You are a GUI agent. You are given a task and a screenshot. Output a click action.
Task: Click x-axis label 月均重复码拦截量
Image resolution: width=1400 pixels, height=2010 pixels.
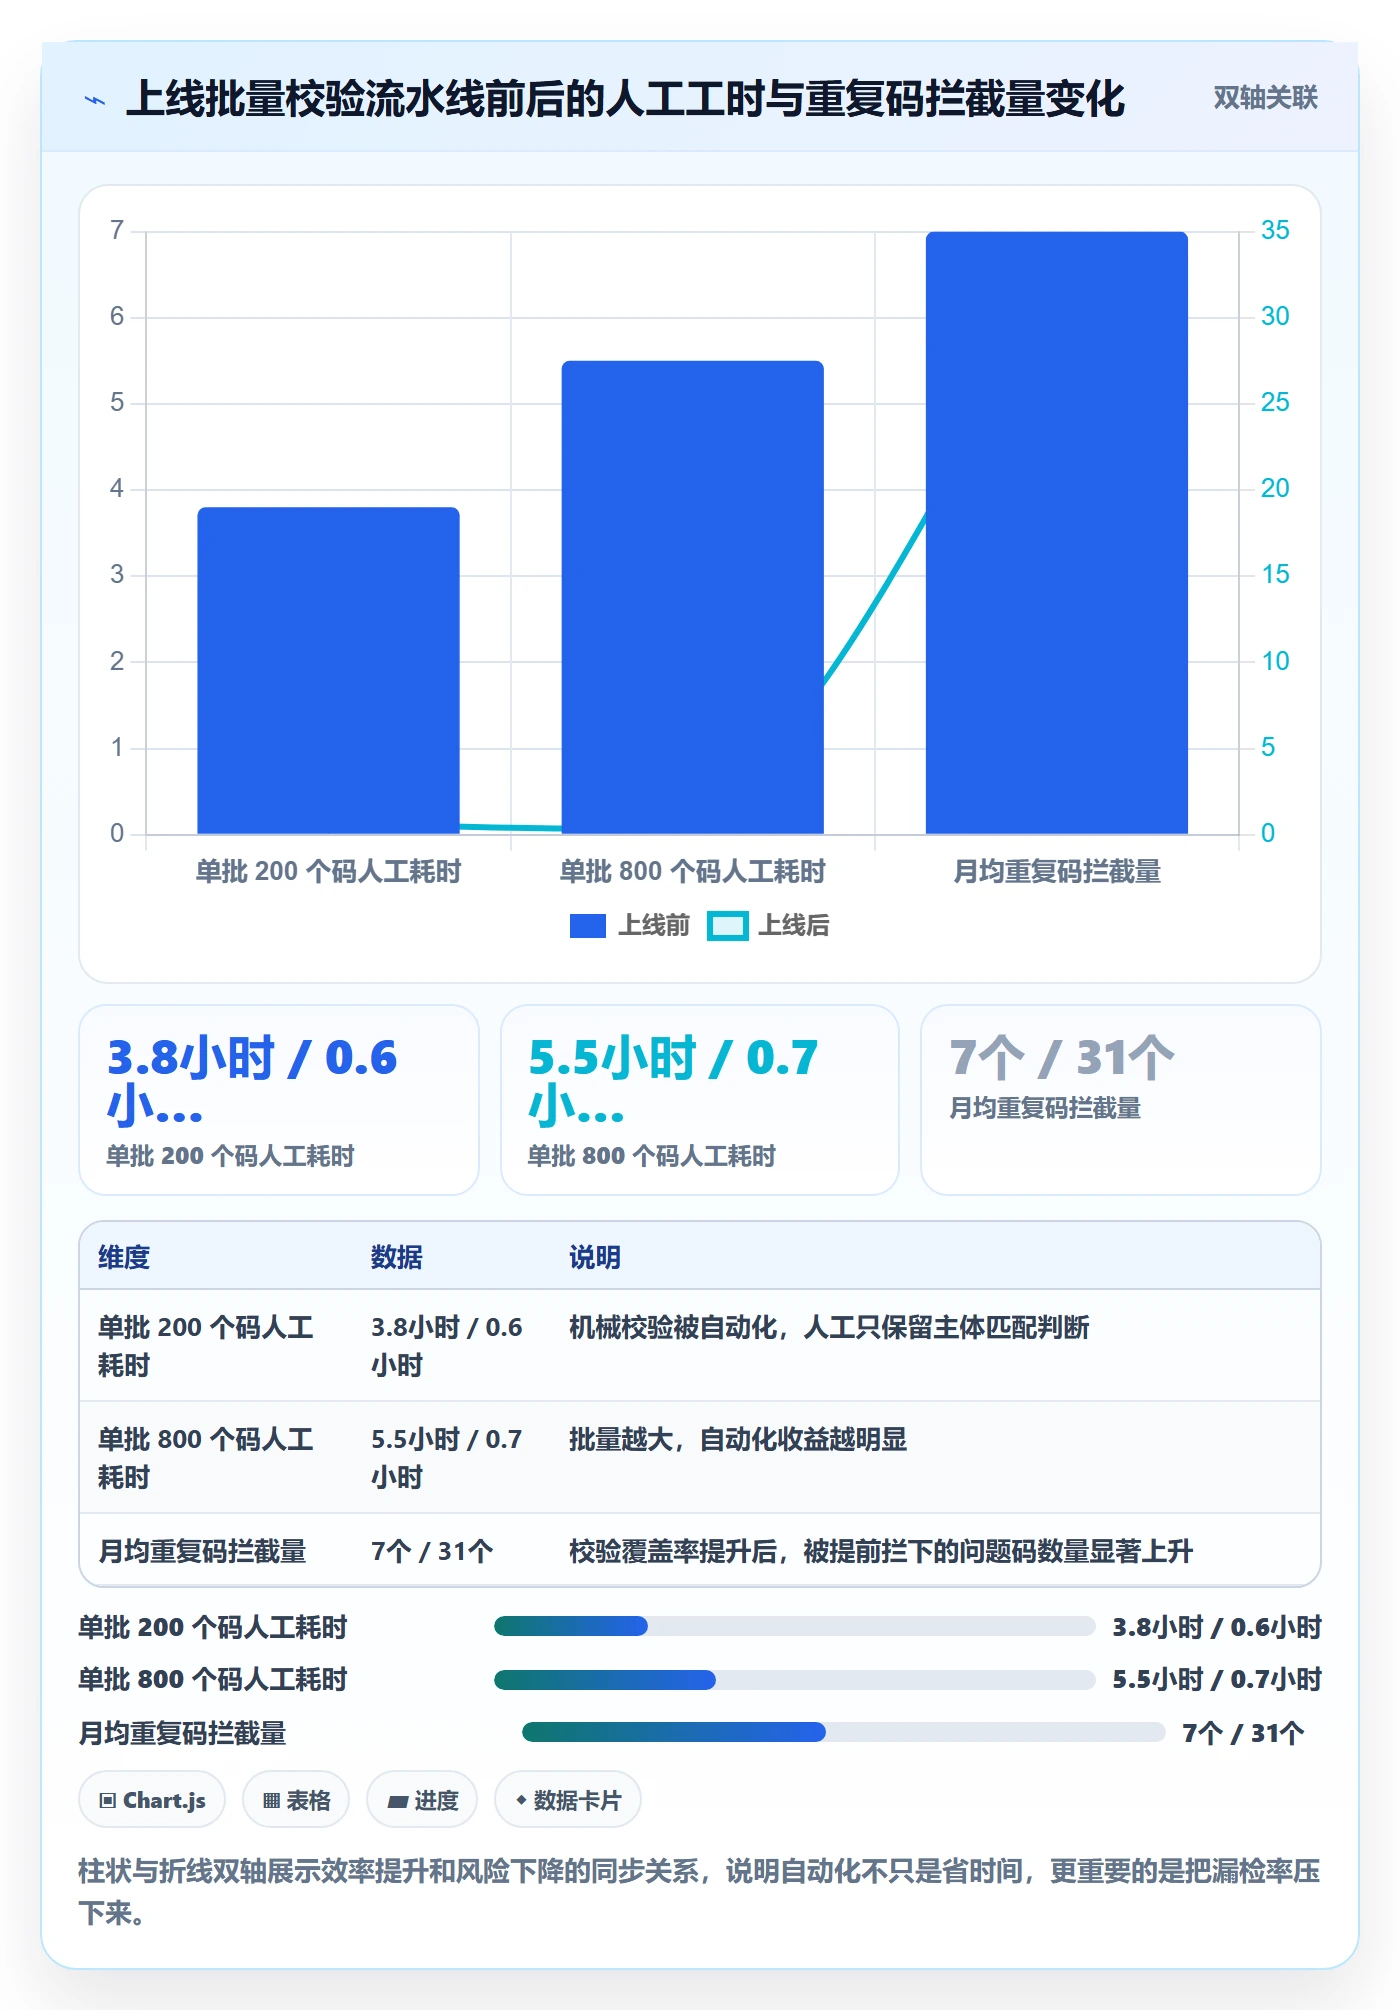pyautogui.click(x=1057, y=872)
